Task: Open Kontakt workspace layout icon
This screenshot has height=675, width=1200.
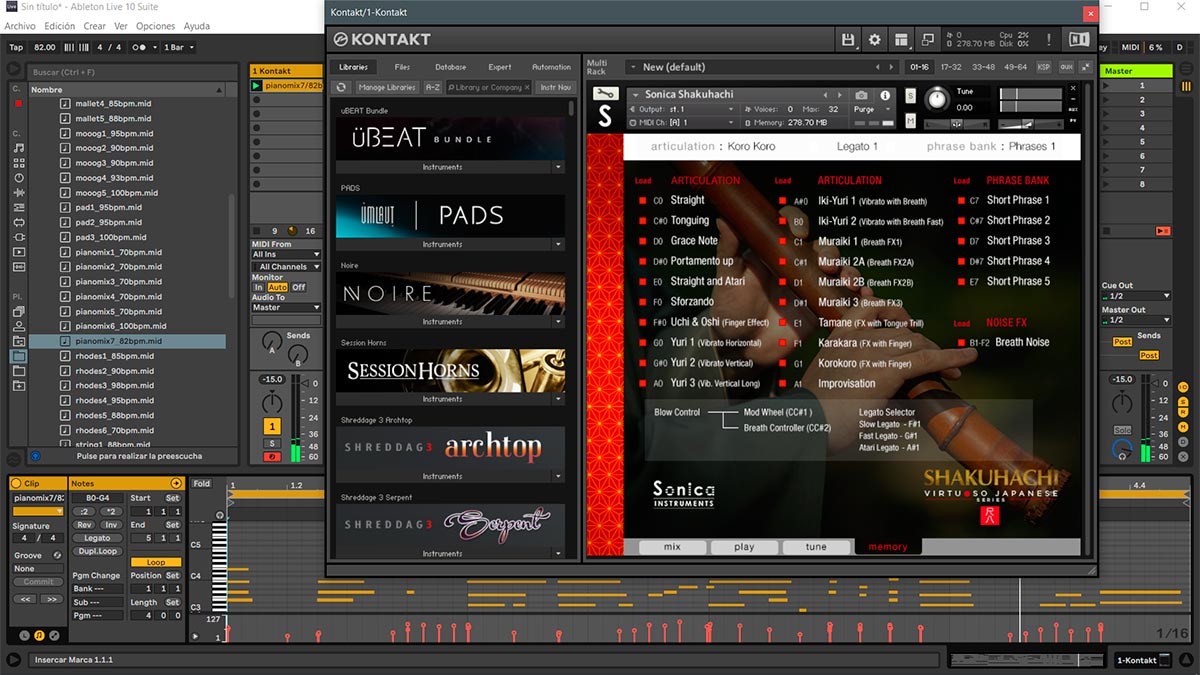Action: (901, 39)
